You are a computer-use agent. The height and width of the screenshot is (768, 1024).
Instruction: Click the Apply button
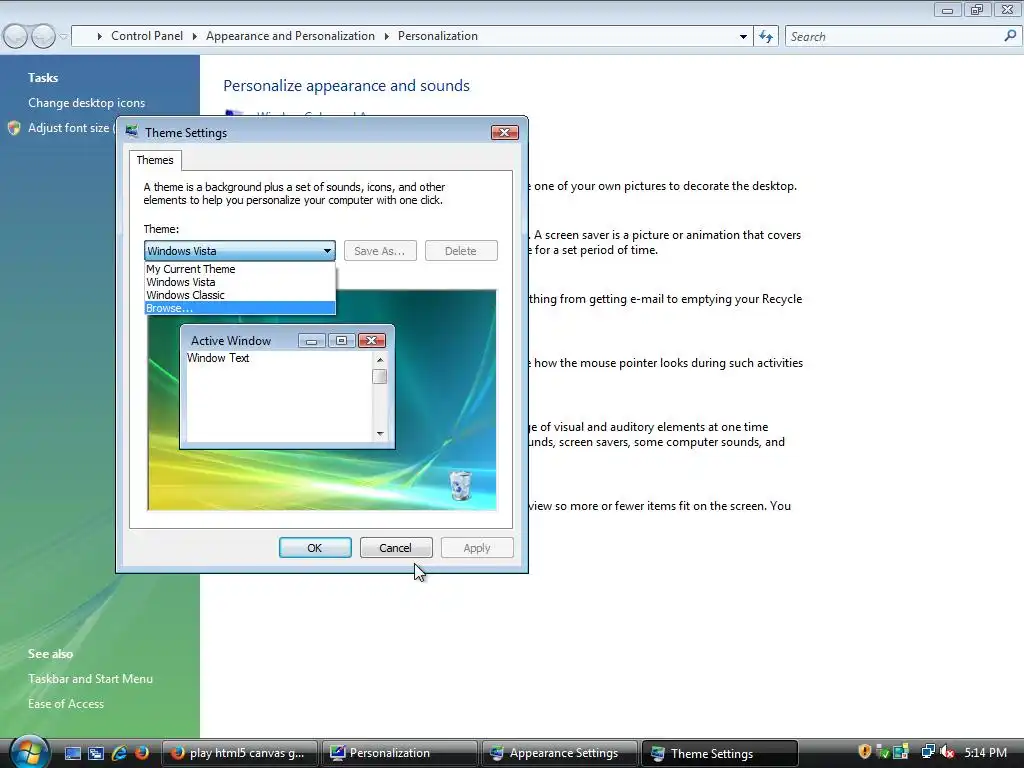point(477,548)
